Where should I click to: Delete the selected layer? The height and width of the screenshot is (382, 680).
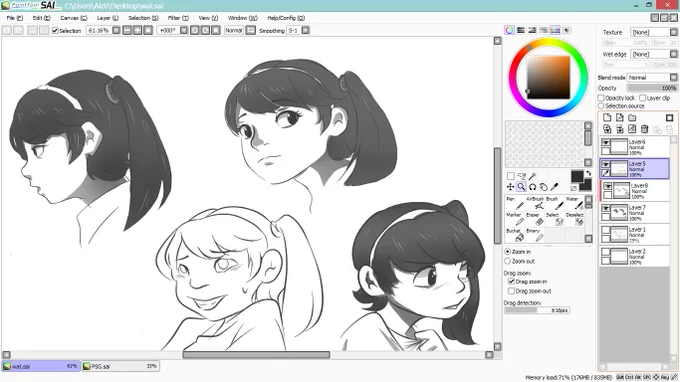click(x=644, y=129)
